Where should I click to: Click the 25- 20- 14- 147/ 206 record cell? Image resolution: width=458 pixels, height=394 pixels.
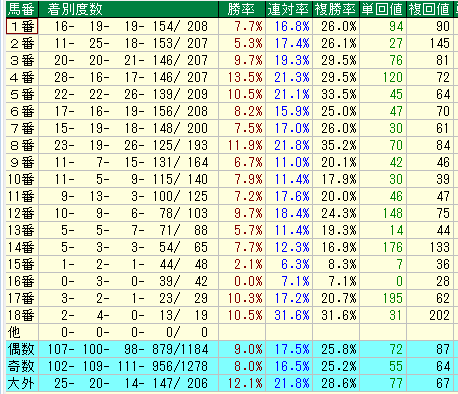[128, 383]
